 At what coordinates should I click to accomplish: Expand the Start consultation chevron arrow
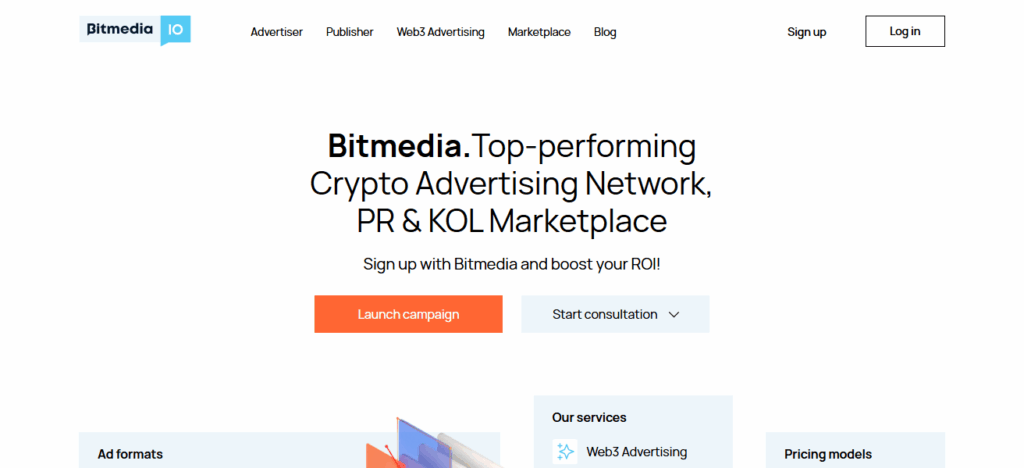[674, 314]
